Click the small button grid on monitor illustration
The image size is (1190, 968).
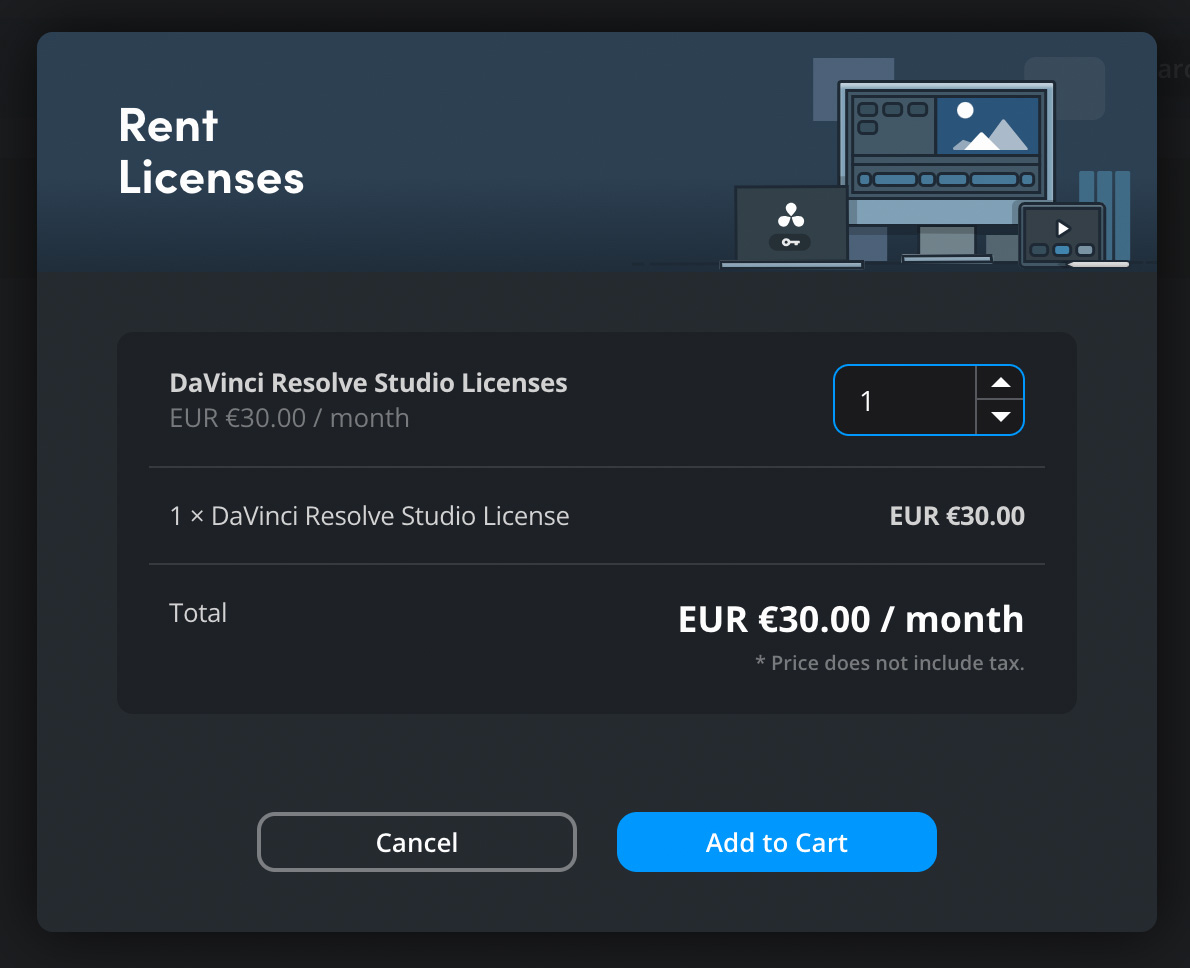881,117
